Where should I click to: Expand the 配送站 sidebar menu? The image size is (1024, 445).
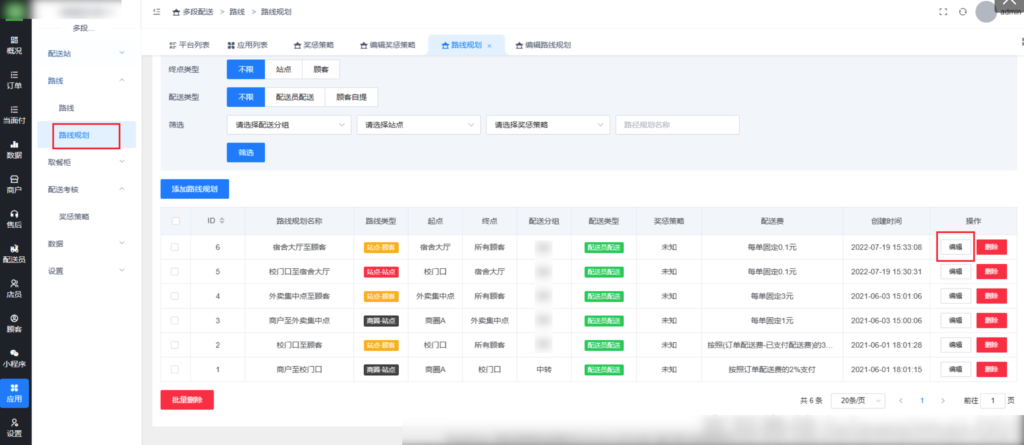(86, 53)
